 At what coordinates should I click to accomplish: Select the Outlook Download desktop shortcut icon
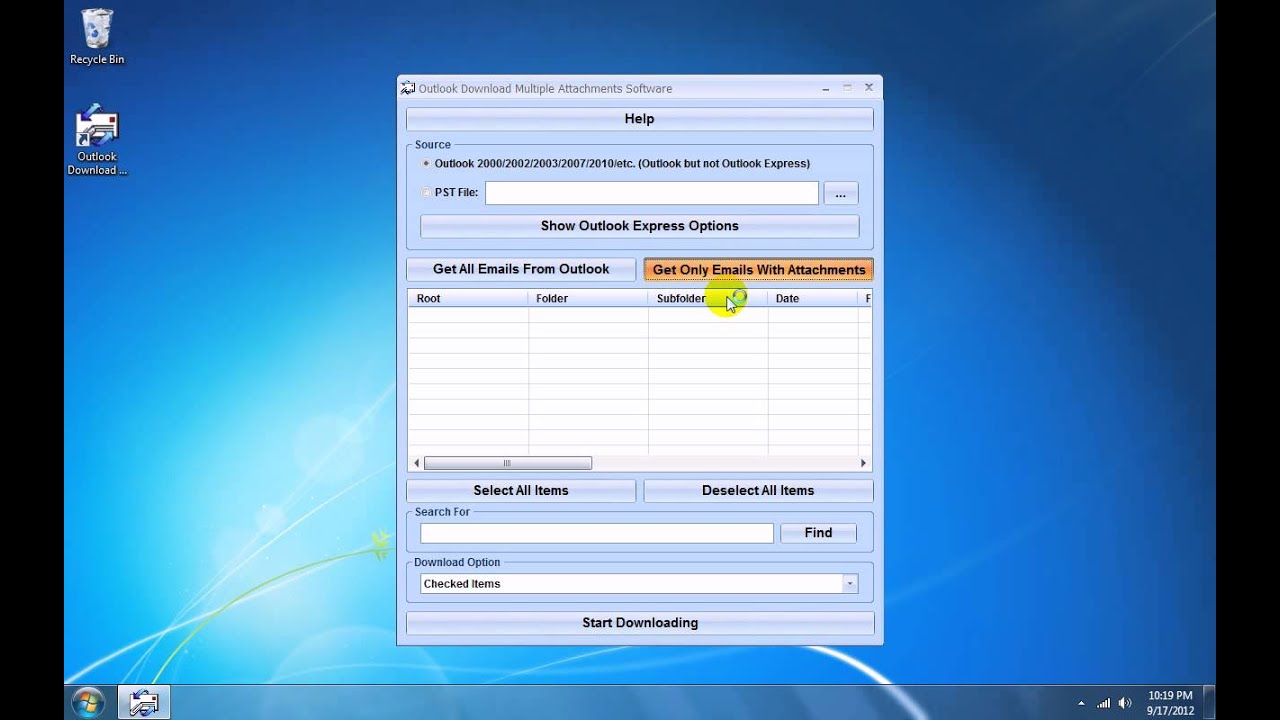coord(97,139)
